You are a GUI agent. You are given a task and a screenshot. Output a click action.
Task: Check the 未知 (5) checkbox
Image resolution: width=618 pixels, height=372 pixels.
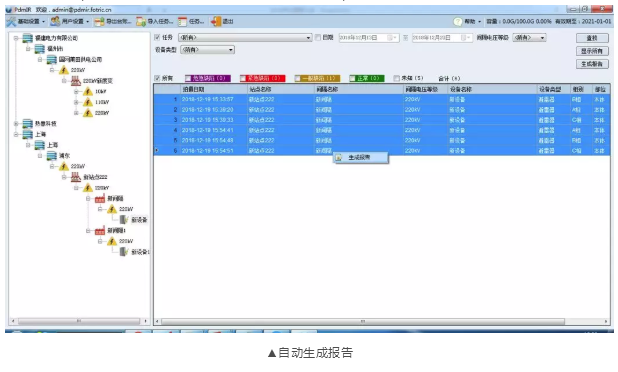pyautogui.click(x=396, y=78)
